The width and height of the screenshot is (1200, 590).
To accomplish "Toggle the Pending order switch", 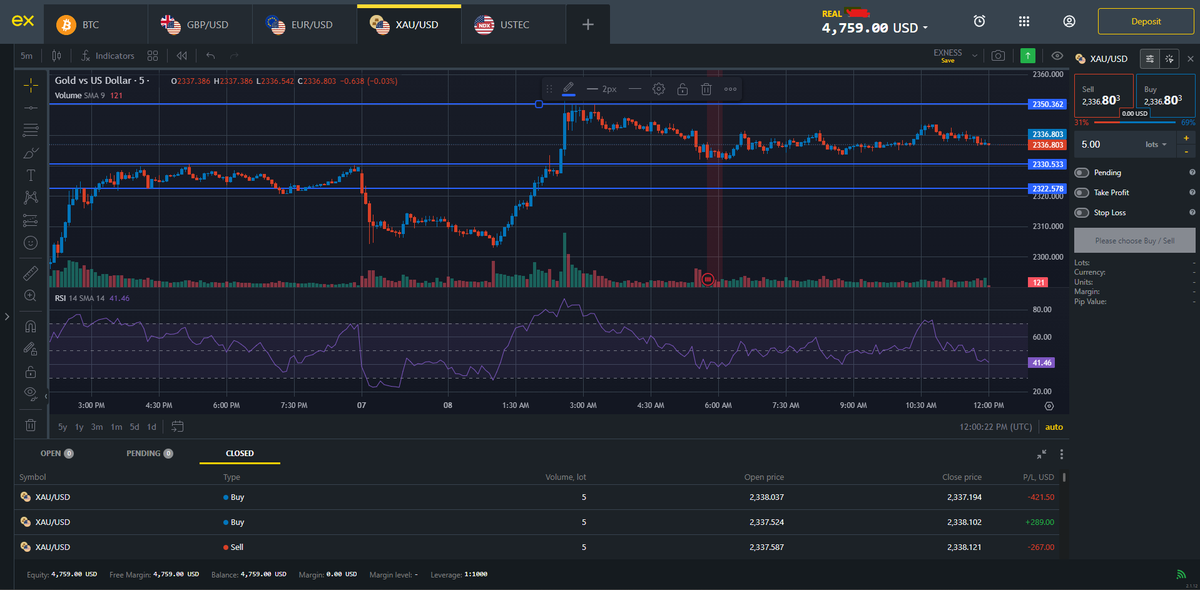I will tap(1082, 172).
